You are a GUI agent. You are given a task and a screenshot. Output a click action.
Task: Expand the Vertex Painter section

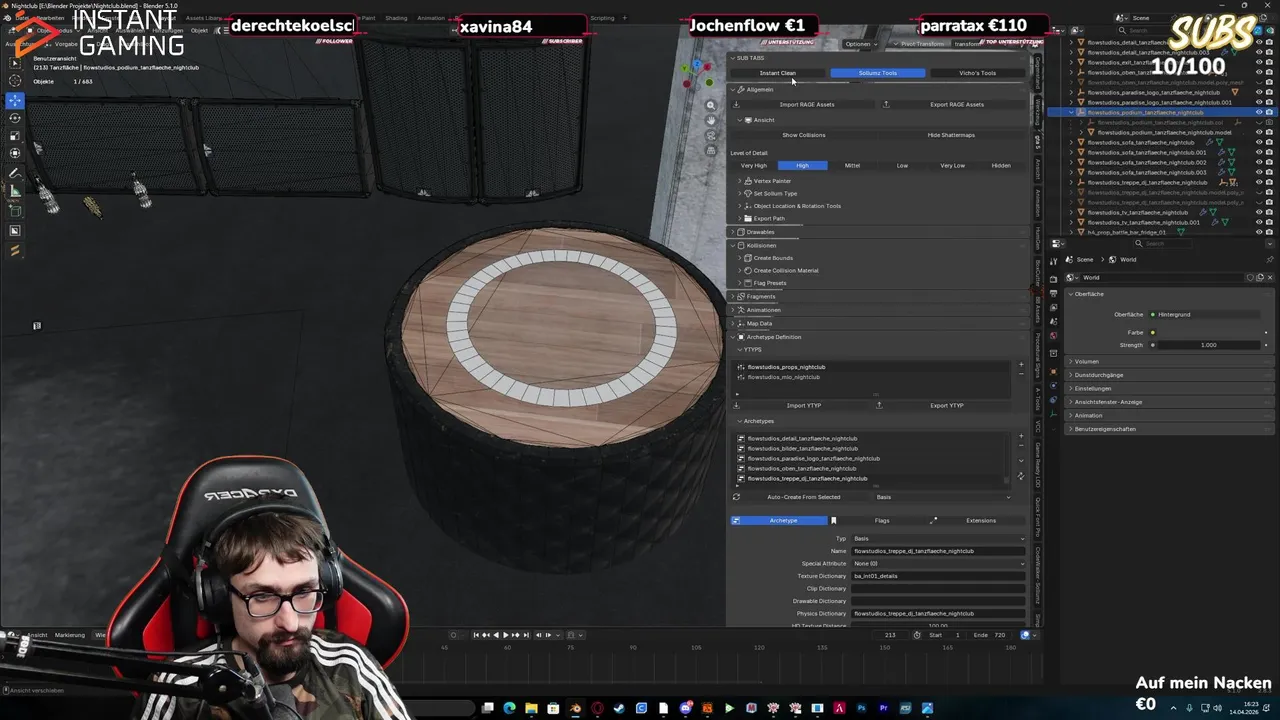(772, 181)
